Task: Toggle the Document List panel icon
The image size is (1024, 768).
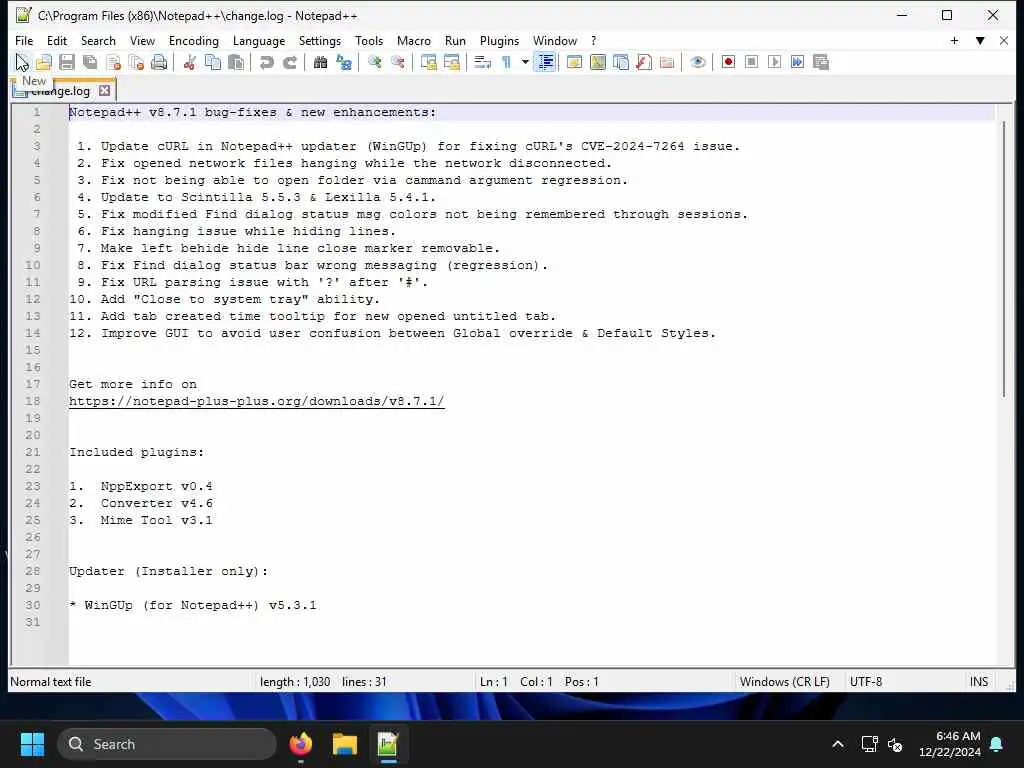Action: (x=621, y=62)
